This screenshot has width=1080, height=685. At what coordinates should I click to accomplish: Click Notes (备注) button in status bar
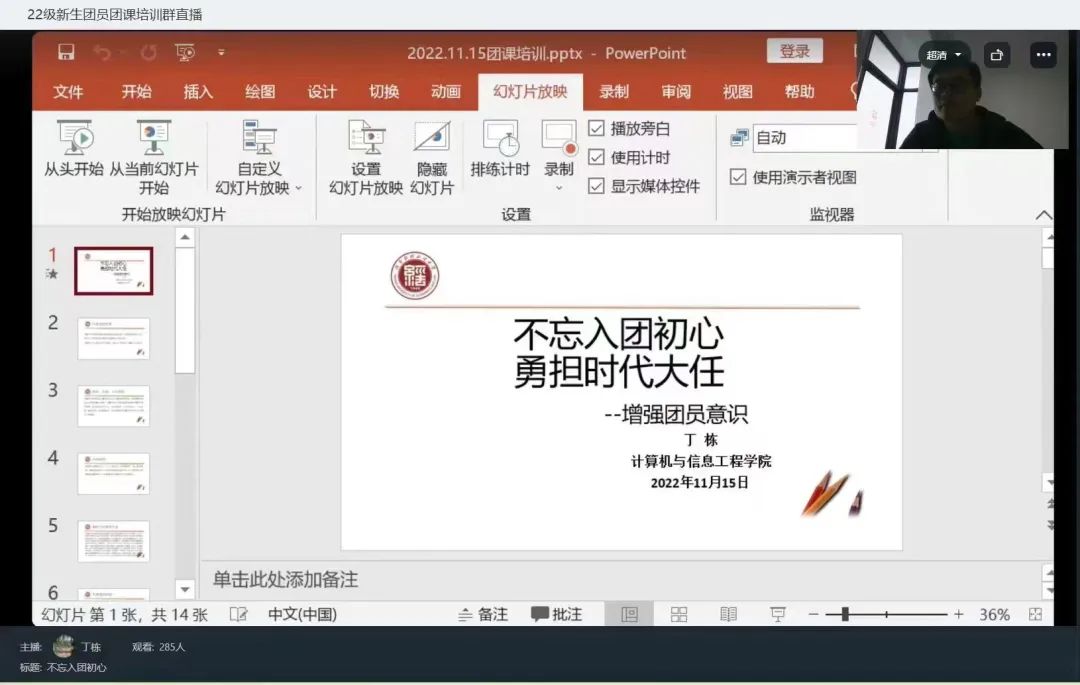(x=483, y=614)
